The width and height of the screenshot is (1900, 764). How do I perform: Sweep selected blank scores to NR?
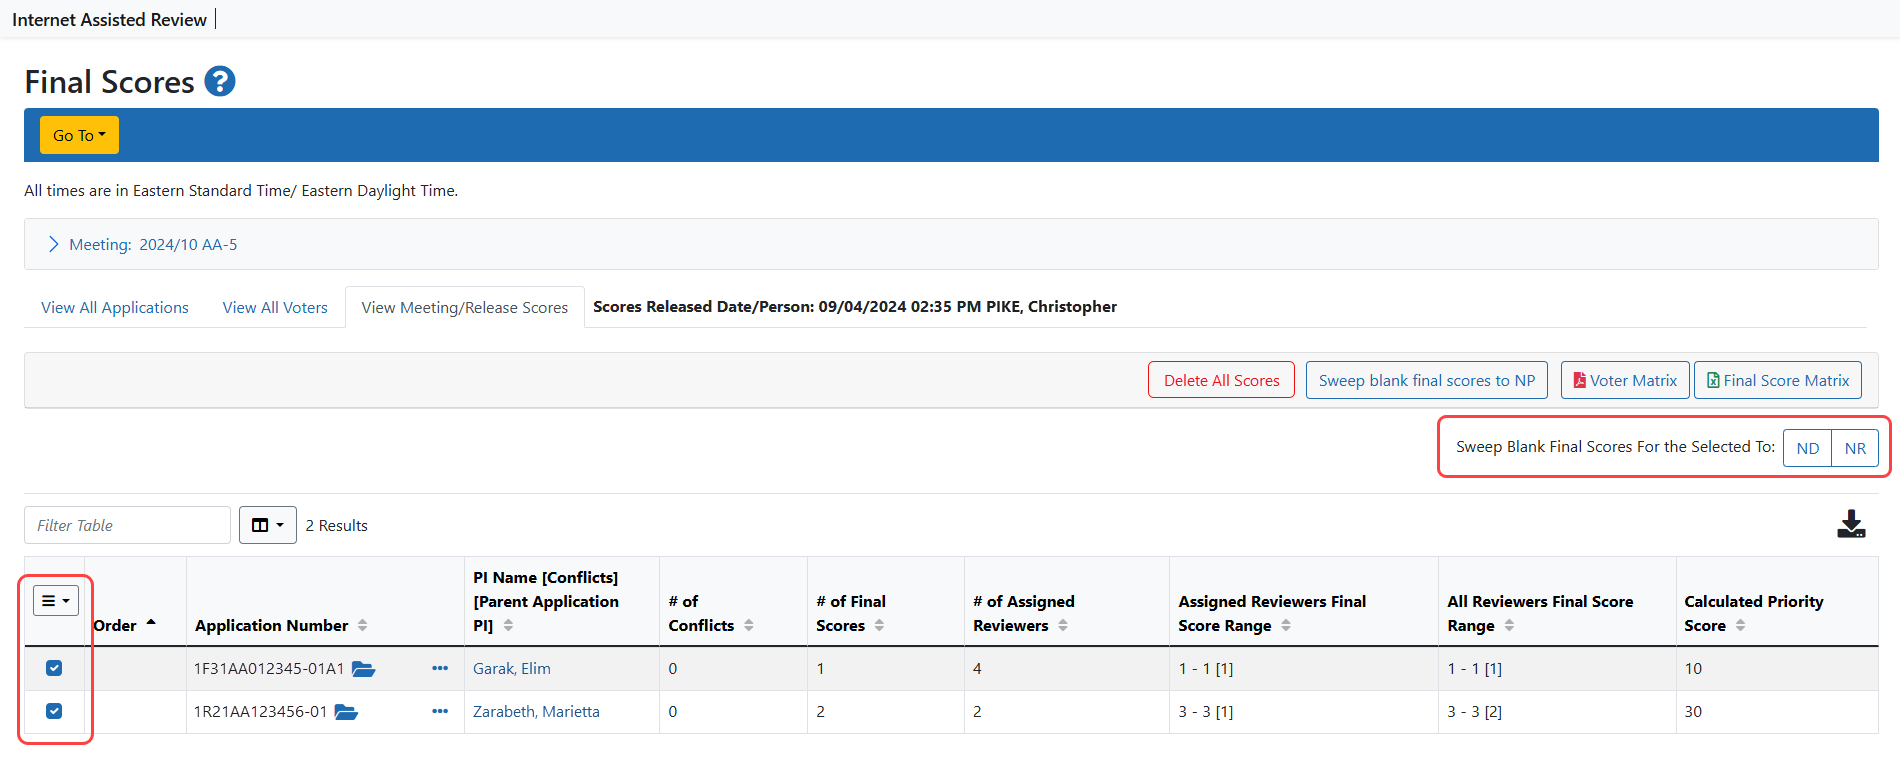1855,448
